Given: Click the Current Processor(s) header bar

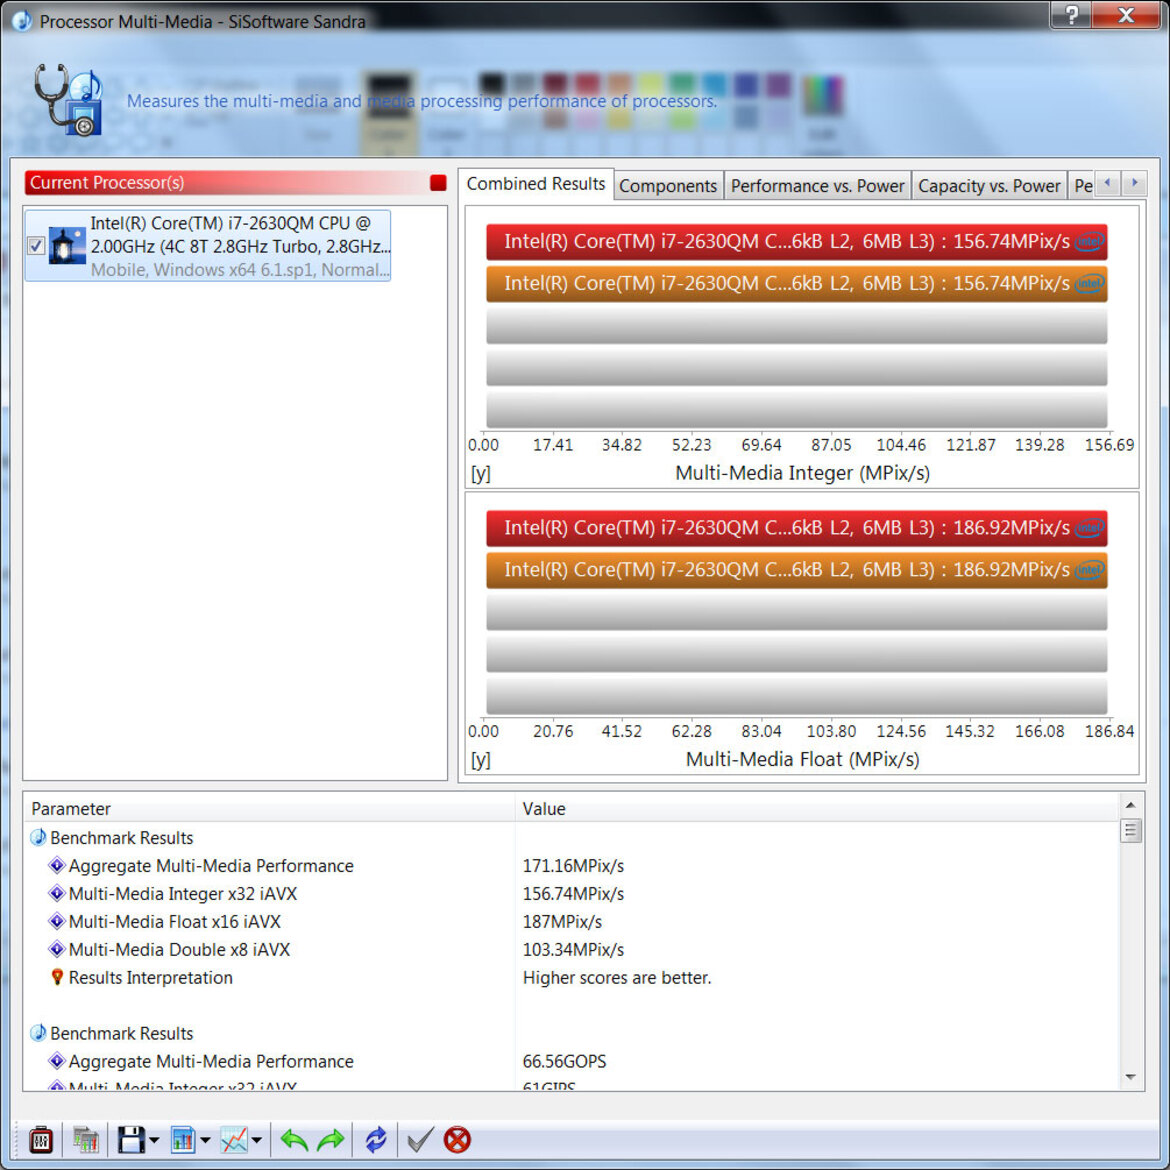Looking at the screenshot, I should (x=236, y=183).
